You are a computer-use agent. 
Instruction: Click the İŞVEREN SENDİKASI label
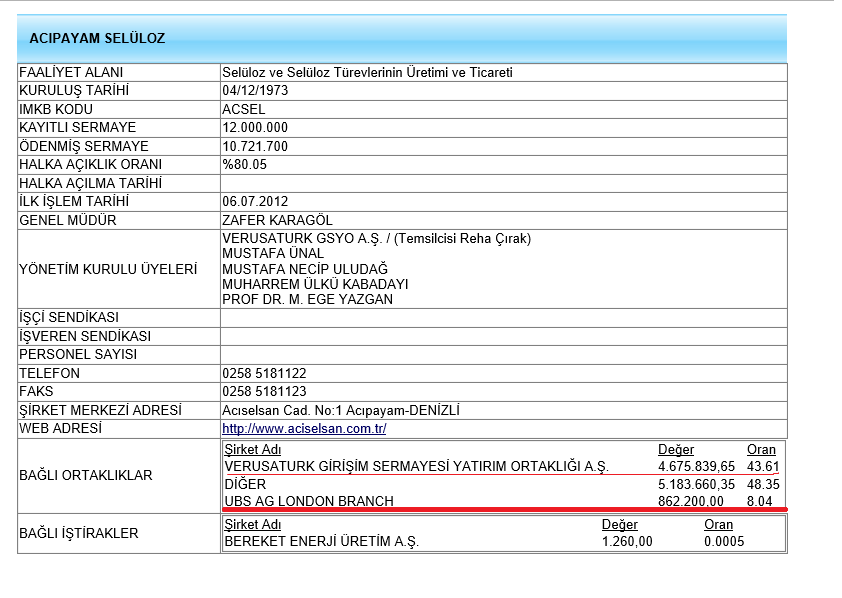tap(85, 337)
